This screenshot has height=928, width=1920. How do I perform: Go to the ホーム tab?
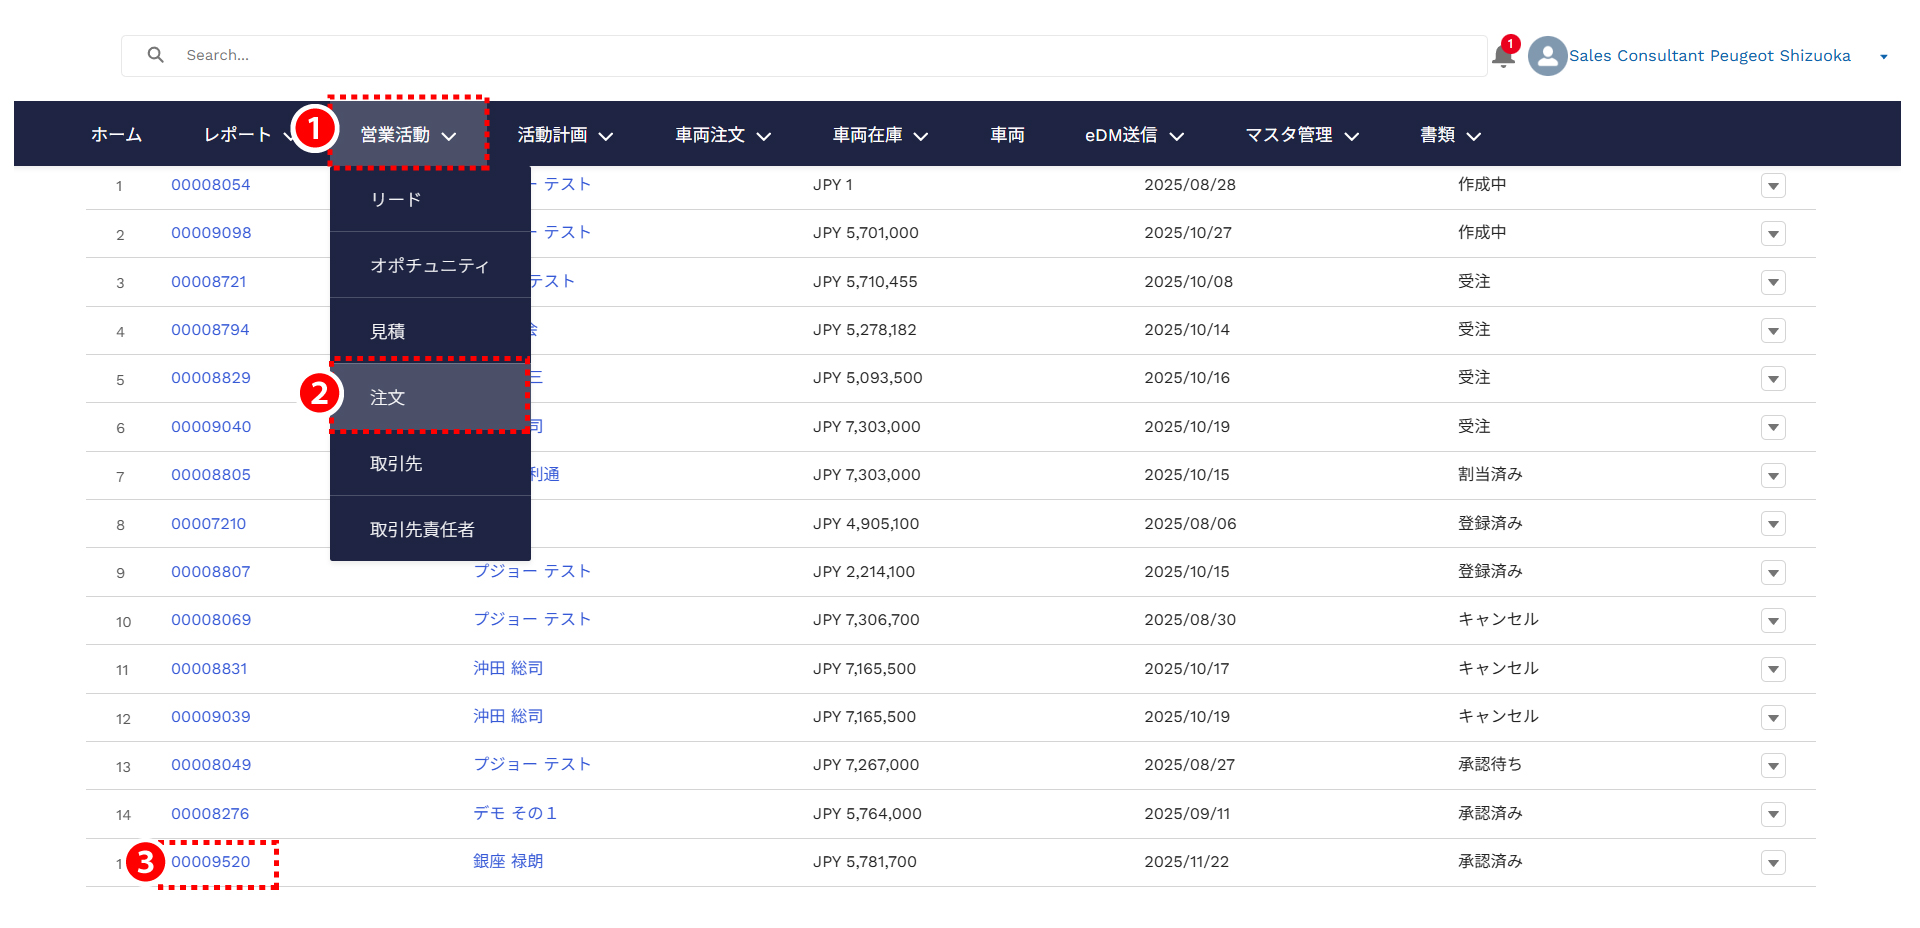[x=116, y=135]
